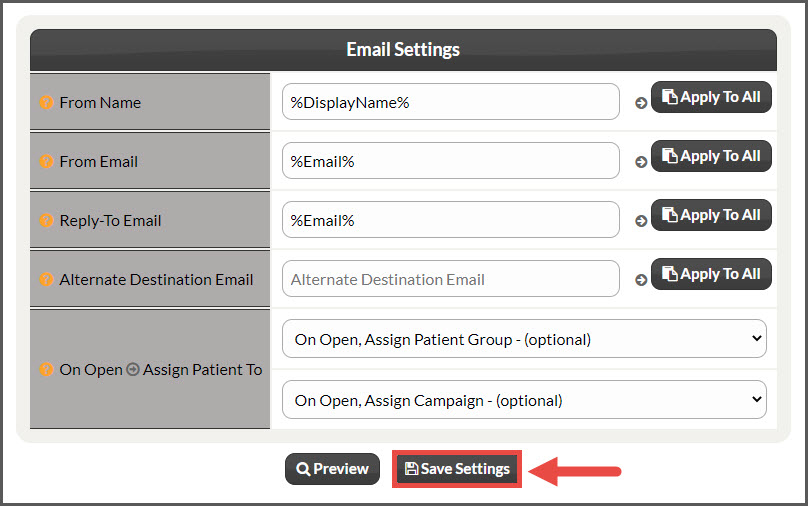The image size is (808, 506).
Task: Open the Assign Patient Group dropdown
Action: pos(524,339)
